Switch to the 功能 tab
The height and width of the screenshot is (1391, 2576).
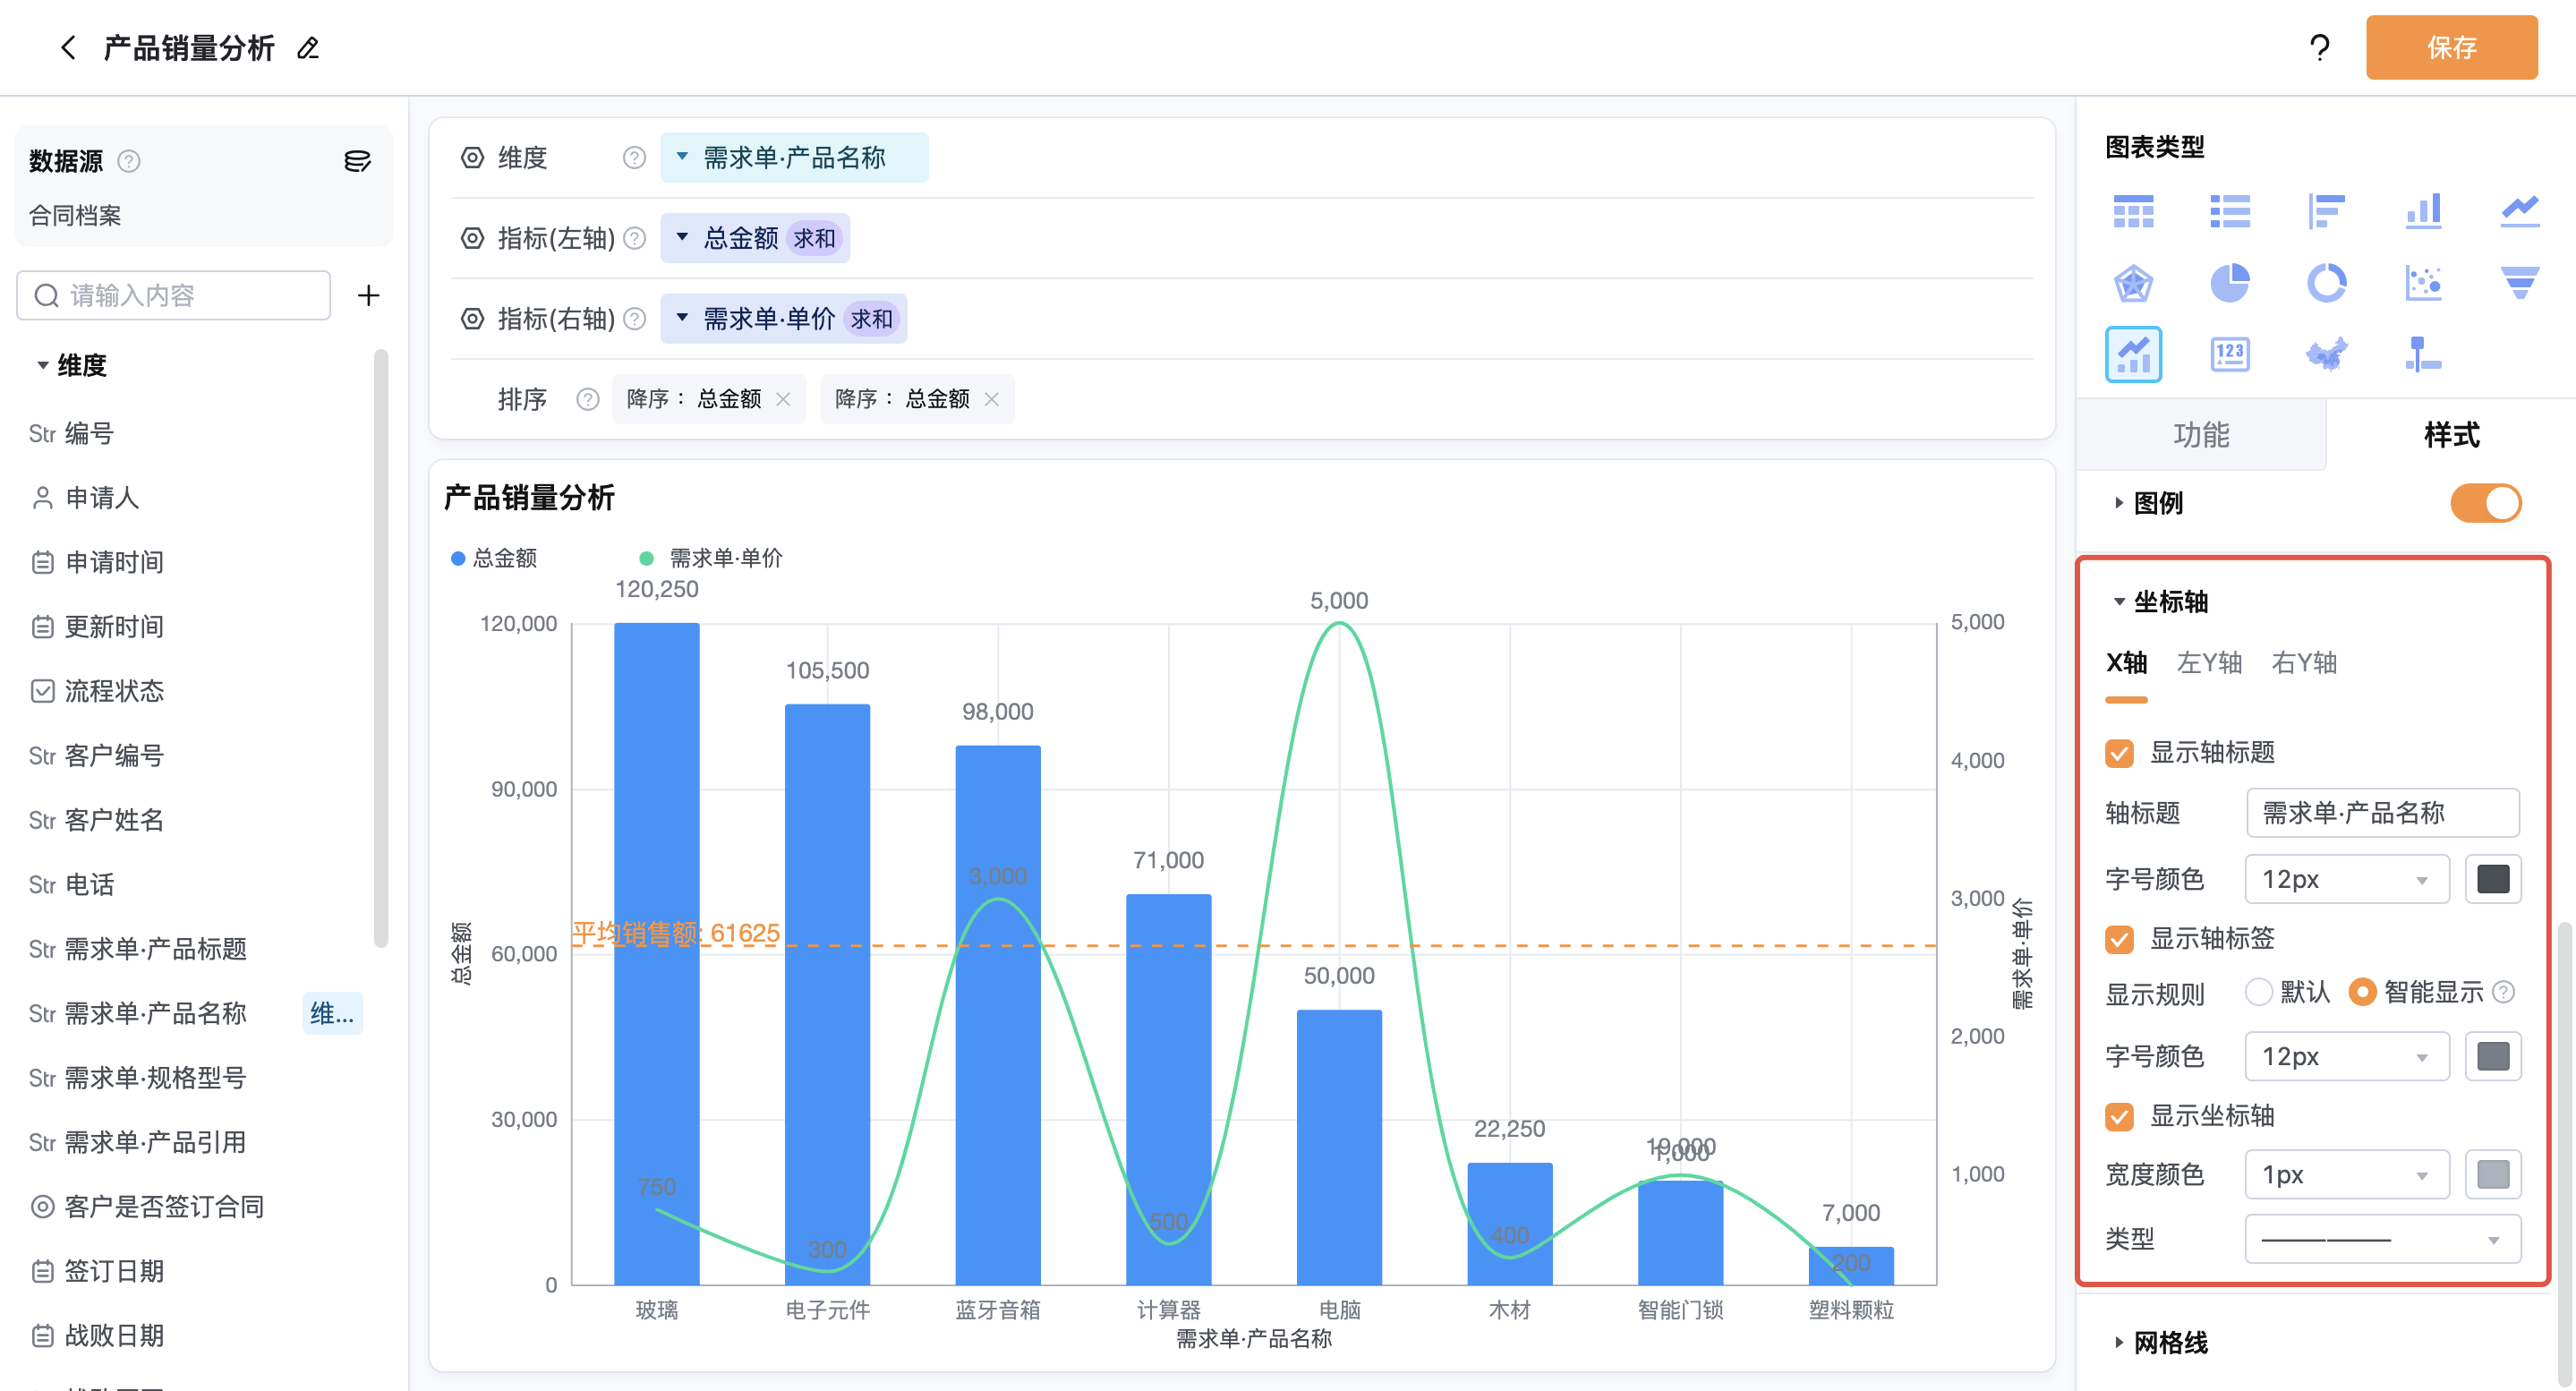point(2200,435)
